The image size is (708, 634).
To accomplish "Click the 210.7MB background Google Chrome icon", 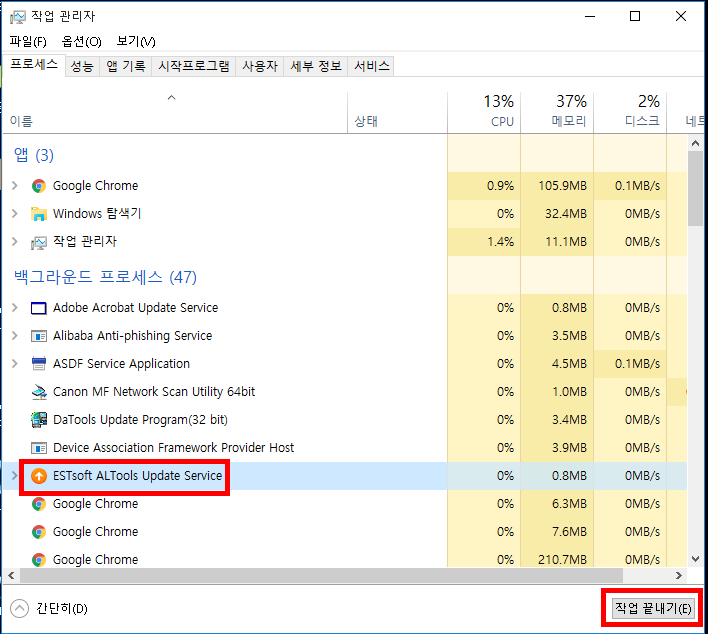I will click(39, 560).
